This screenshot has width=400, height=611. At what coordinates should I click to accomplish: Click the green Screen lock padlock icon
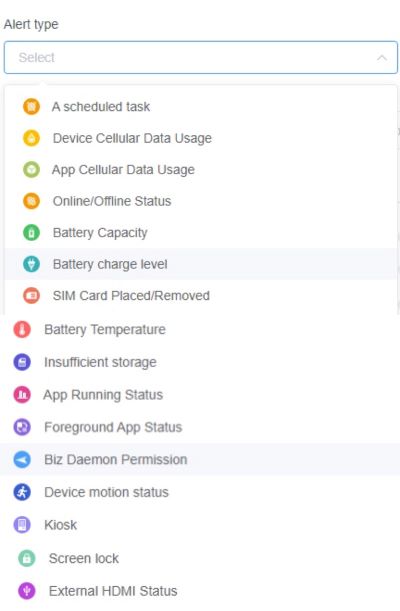click(26, 558)
